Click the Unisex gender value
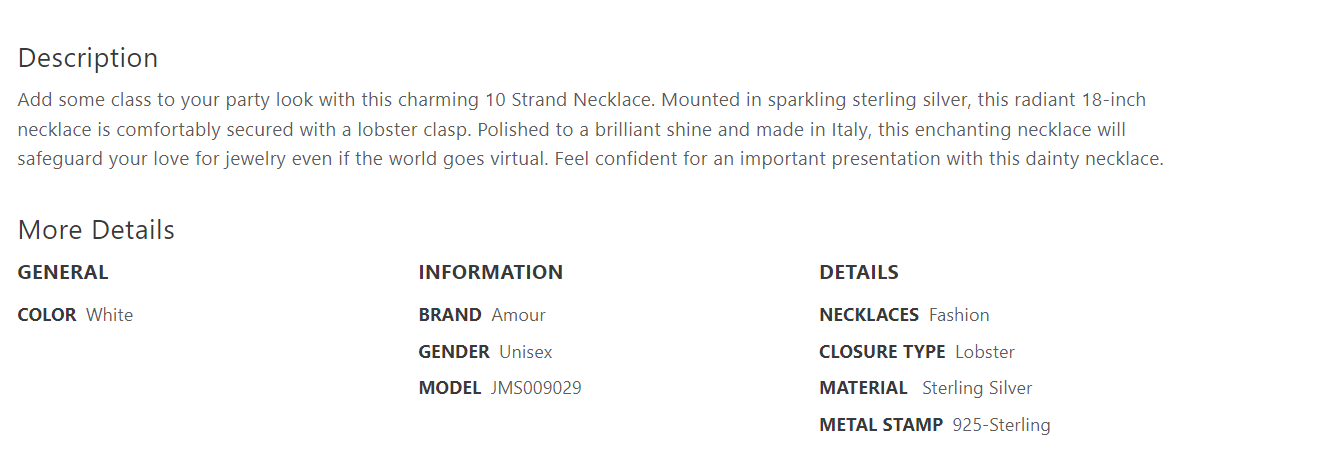Viewport: 1327px width, 469px height. [x=525, y=352]
